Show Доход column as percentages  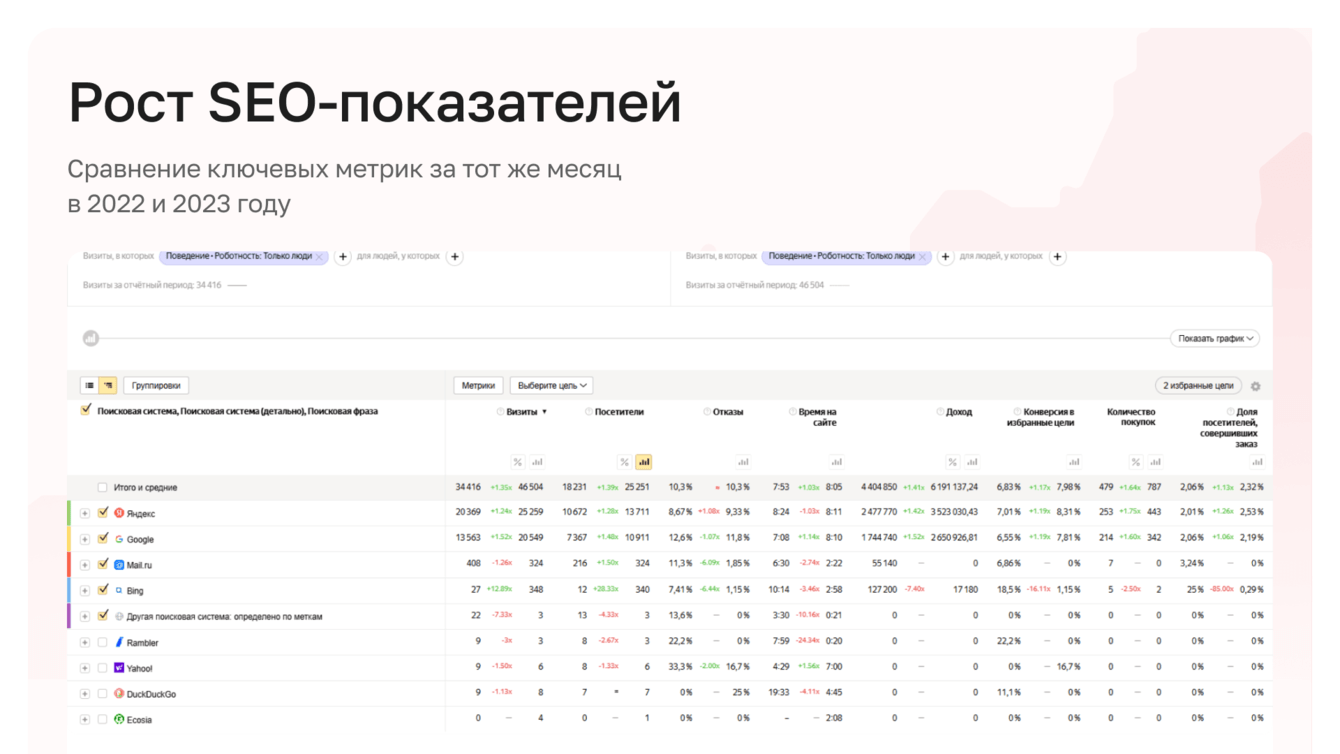click(x=952, y=462)
